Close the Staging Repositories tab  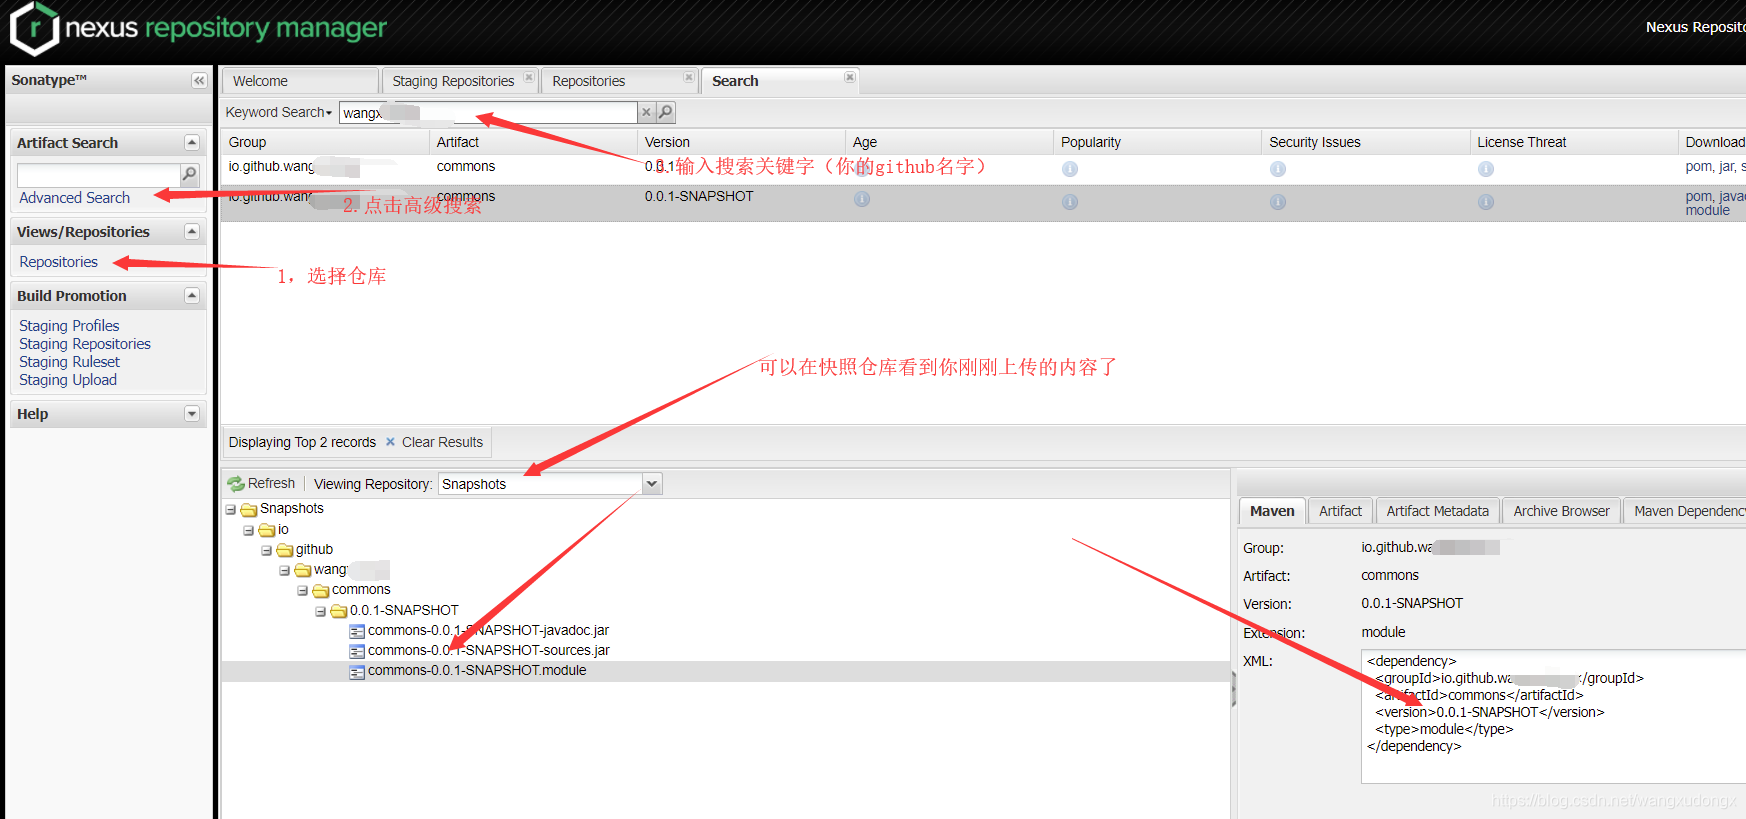tap(529, 77)
